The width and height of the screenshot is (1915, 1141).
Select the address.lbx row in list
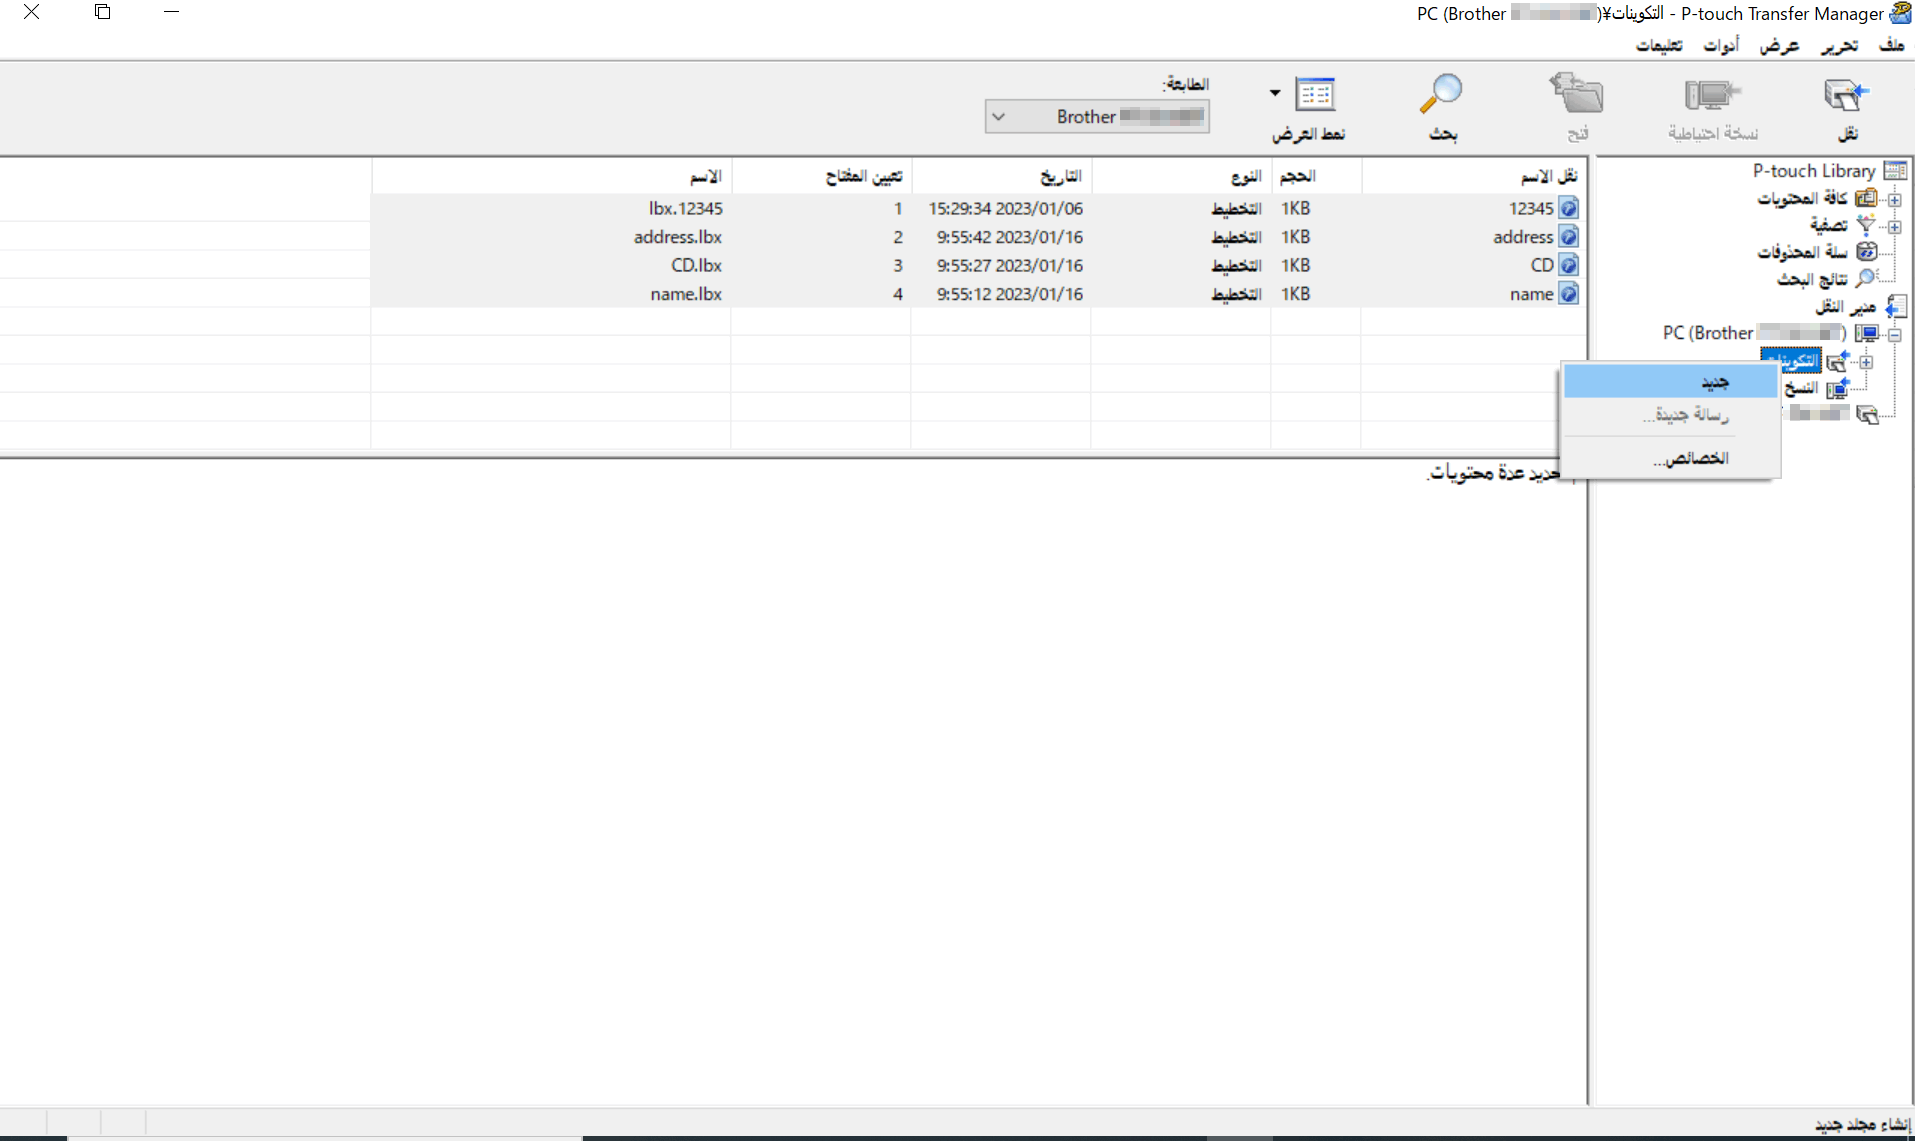click(677, 237)
